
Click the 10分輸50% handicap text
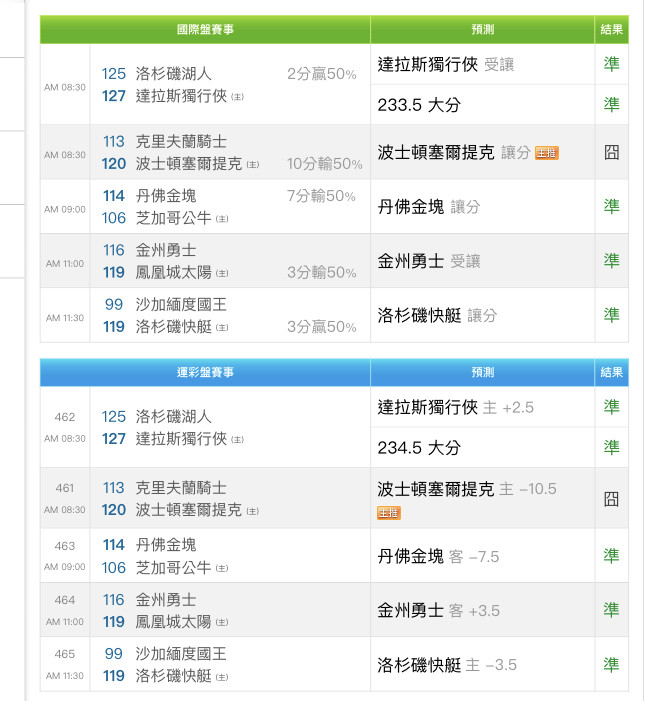[325, 164]
